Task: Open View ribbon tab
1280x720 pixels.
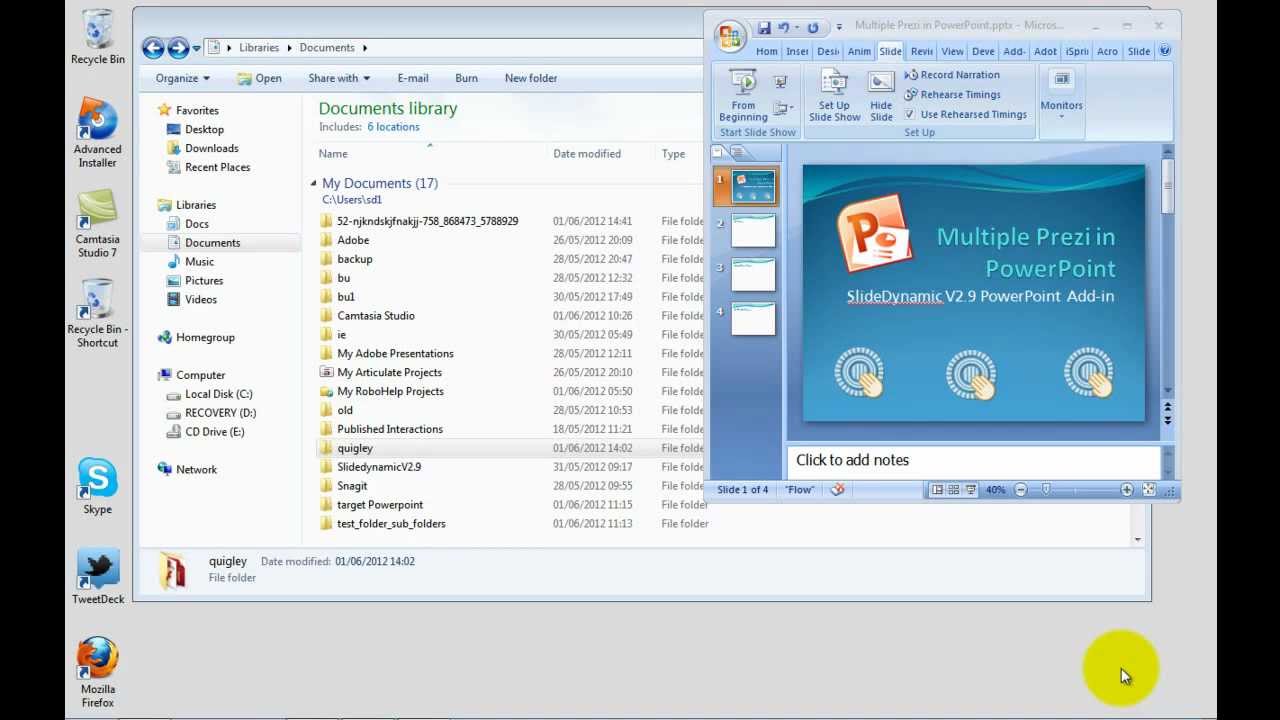Action: [952, 51]
